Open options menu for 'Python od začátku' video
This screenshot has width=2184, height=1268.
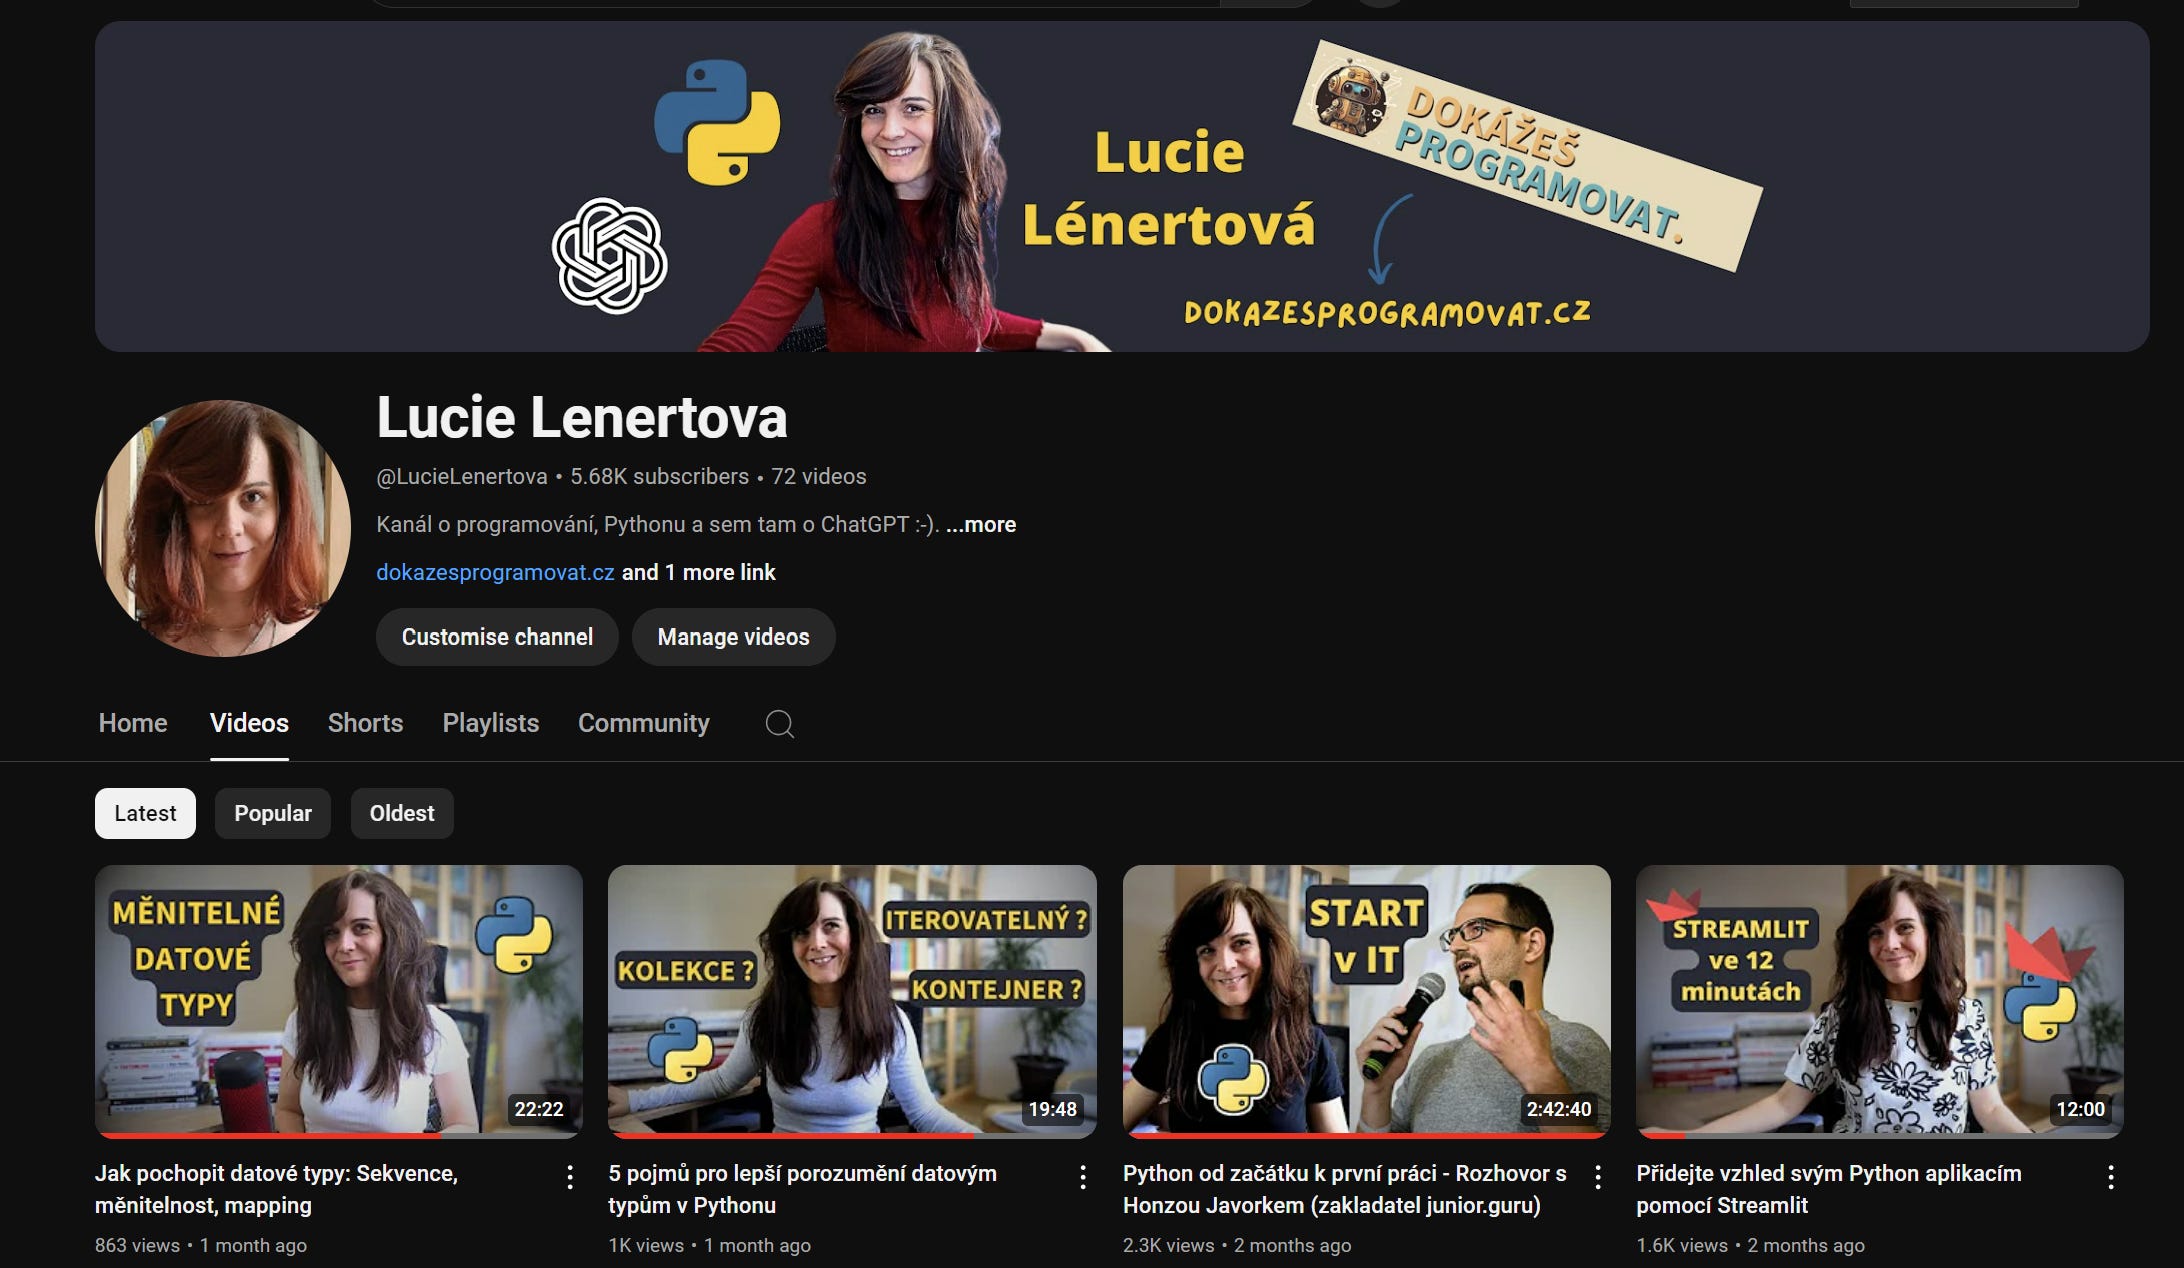tap(1598, 1177)
